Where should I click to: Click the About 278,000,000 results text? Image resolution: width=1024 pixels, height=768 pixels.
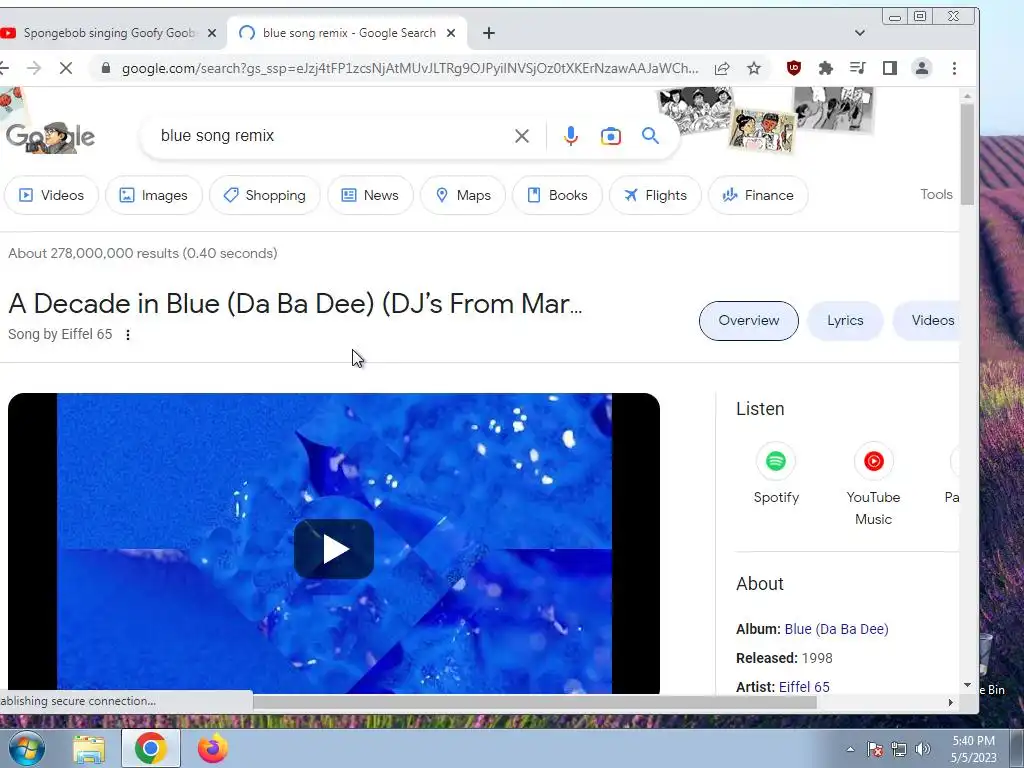point(143,253)
